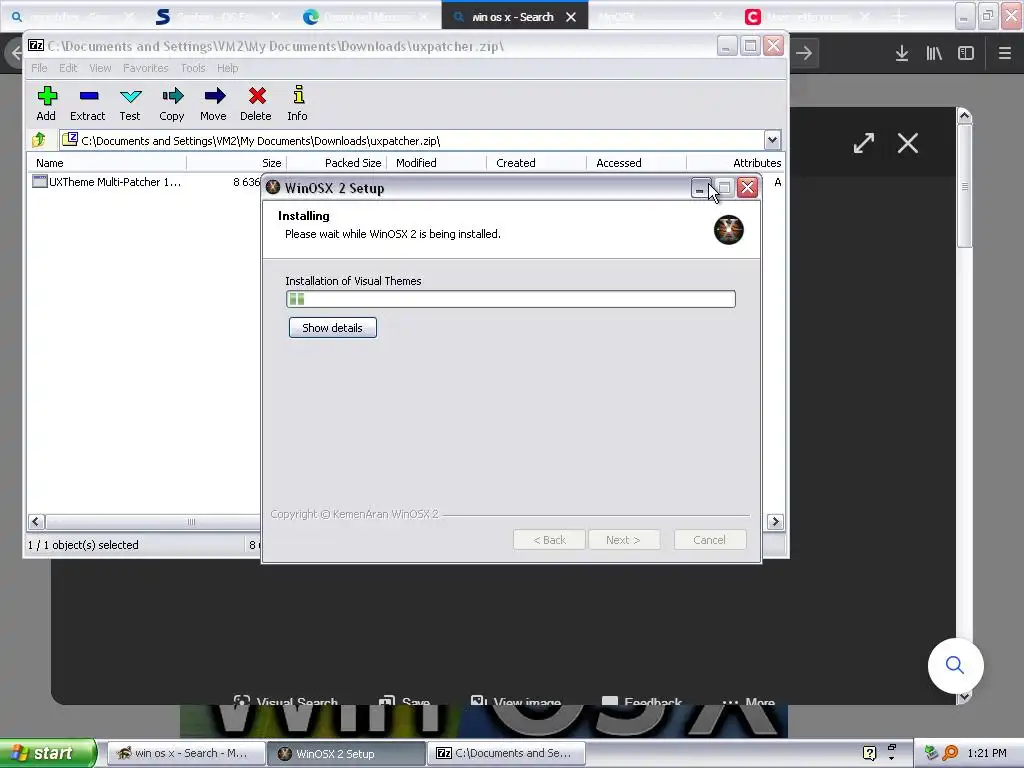Click the Add icon in 7-Zip toolbar

coord(46,104)
